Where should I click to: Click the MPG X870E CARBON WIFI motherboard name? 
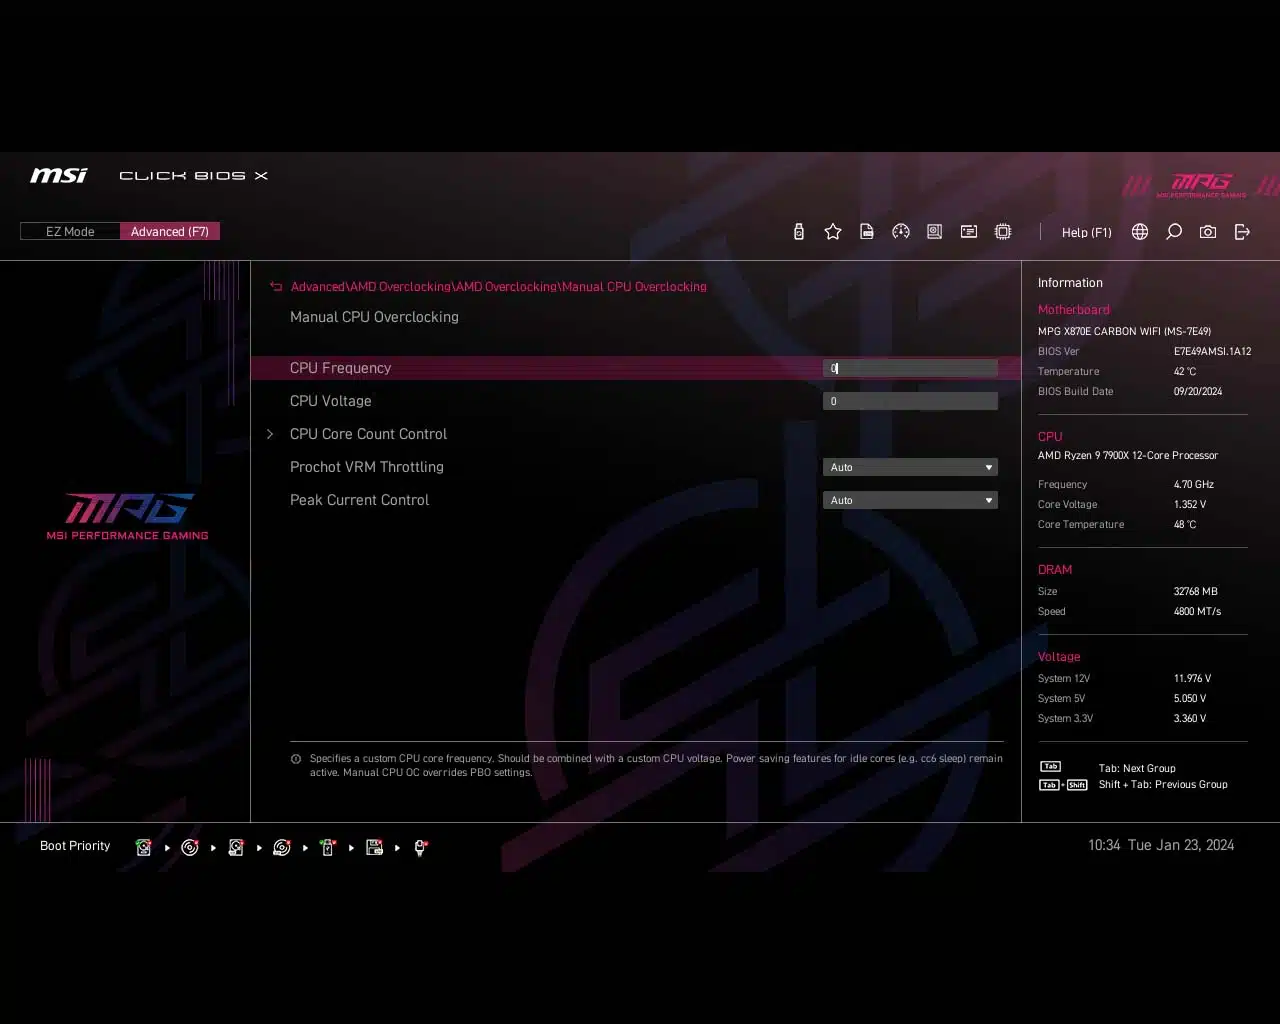(x=1124, y=331)
